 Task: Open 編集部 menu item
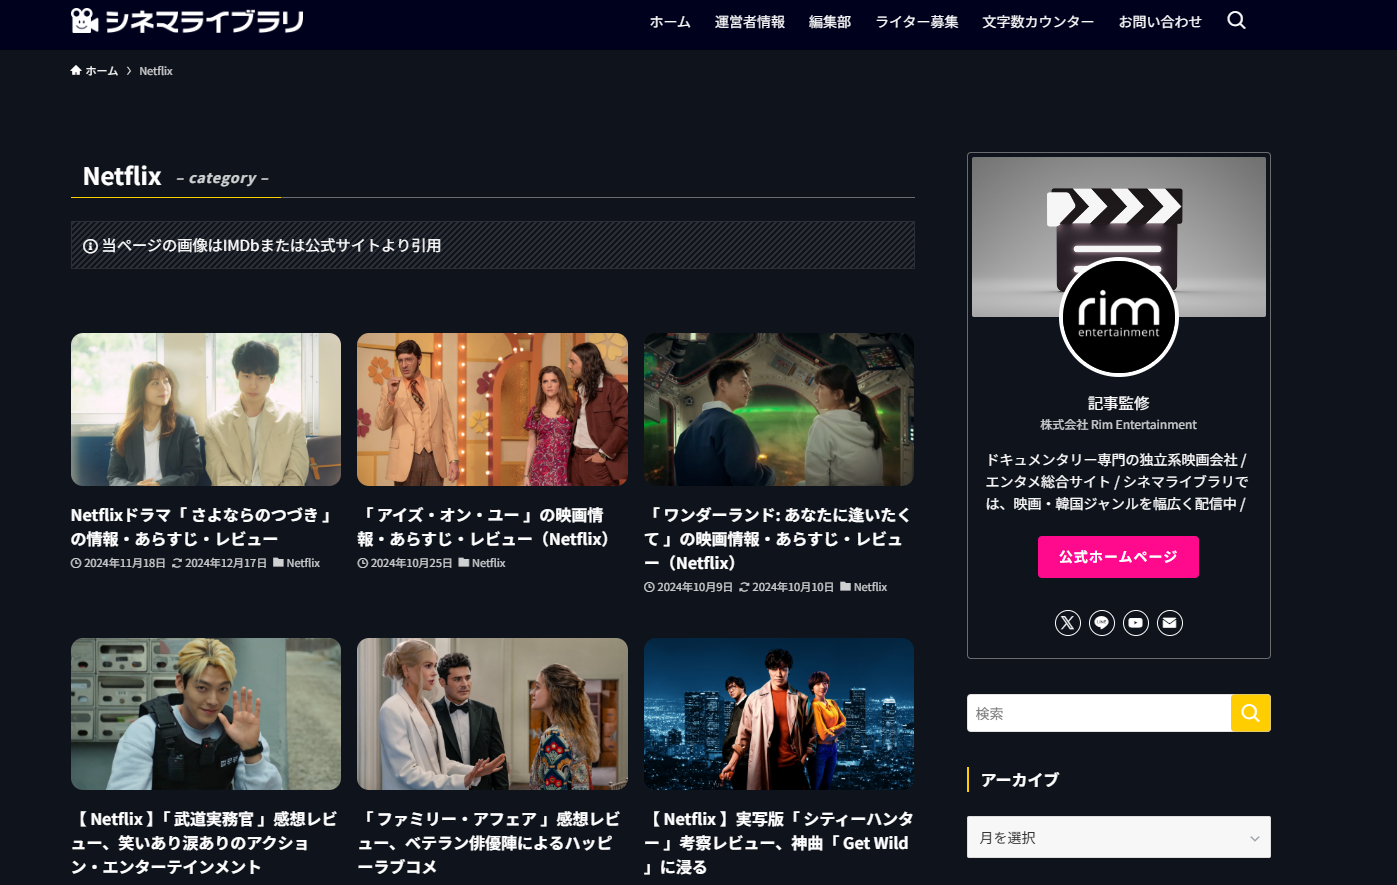point(830,22)
